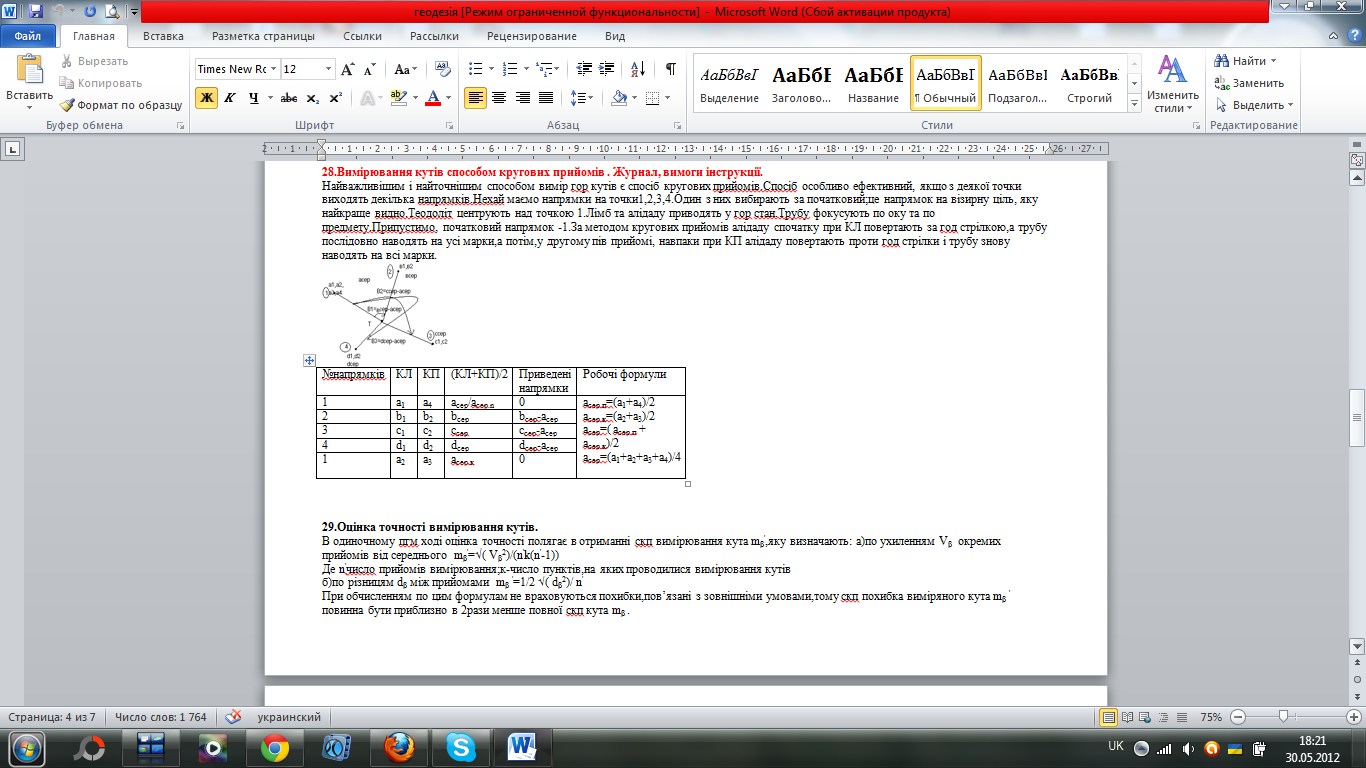1366x768 pixels.
Task: Center-align the paragraph text
Action: coord(498,98)
